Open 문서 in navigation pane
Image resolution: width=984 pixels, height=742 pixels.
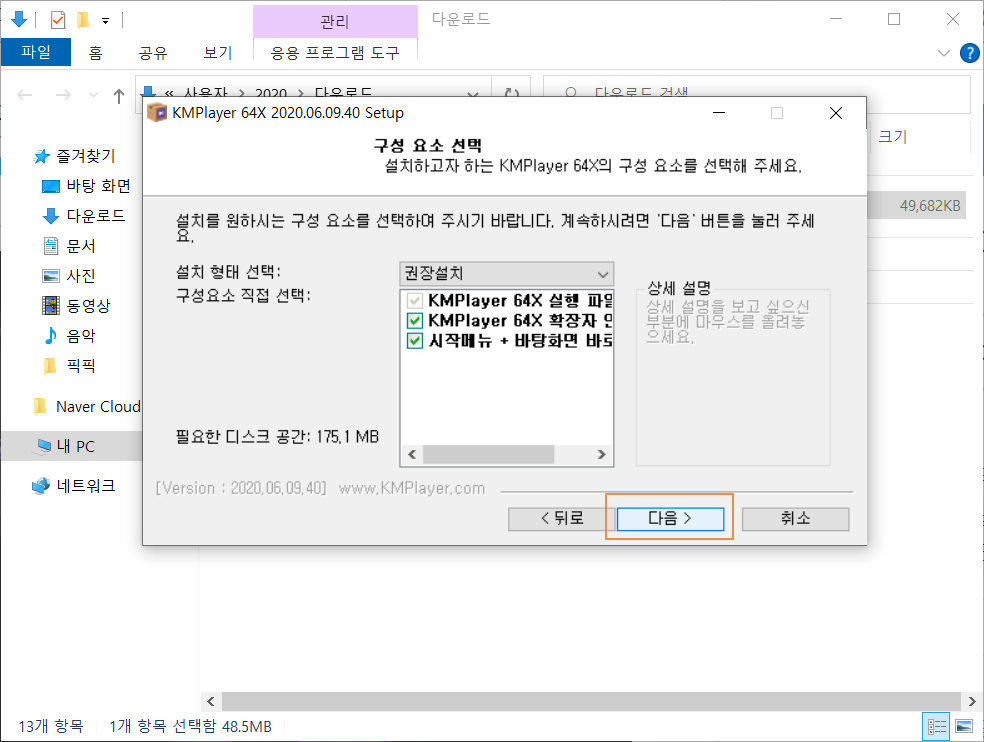81,246
